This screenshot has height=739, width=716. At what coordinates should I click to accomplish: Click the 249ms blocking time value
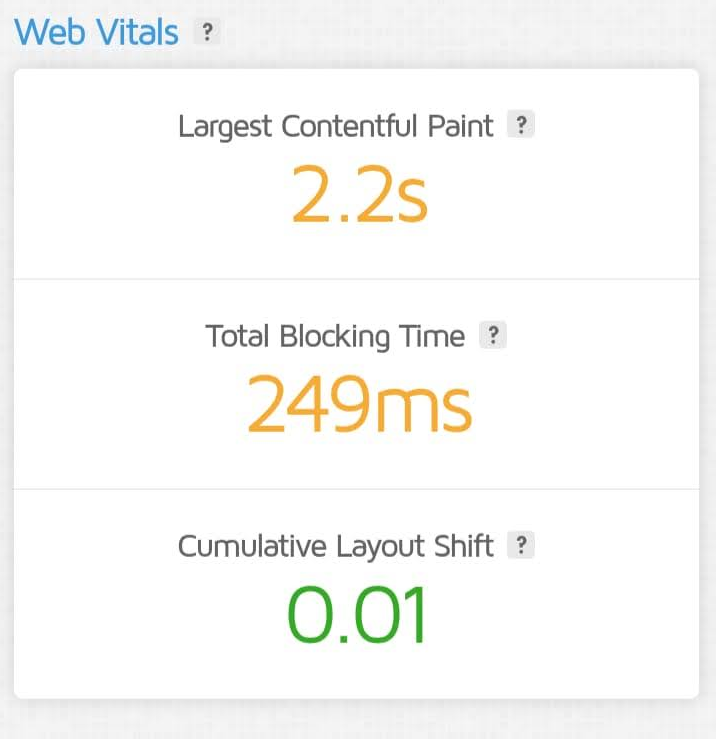point(359,404)
